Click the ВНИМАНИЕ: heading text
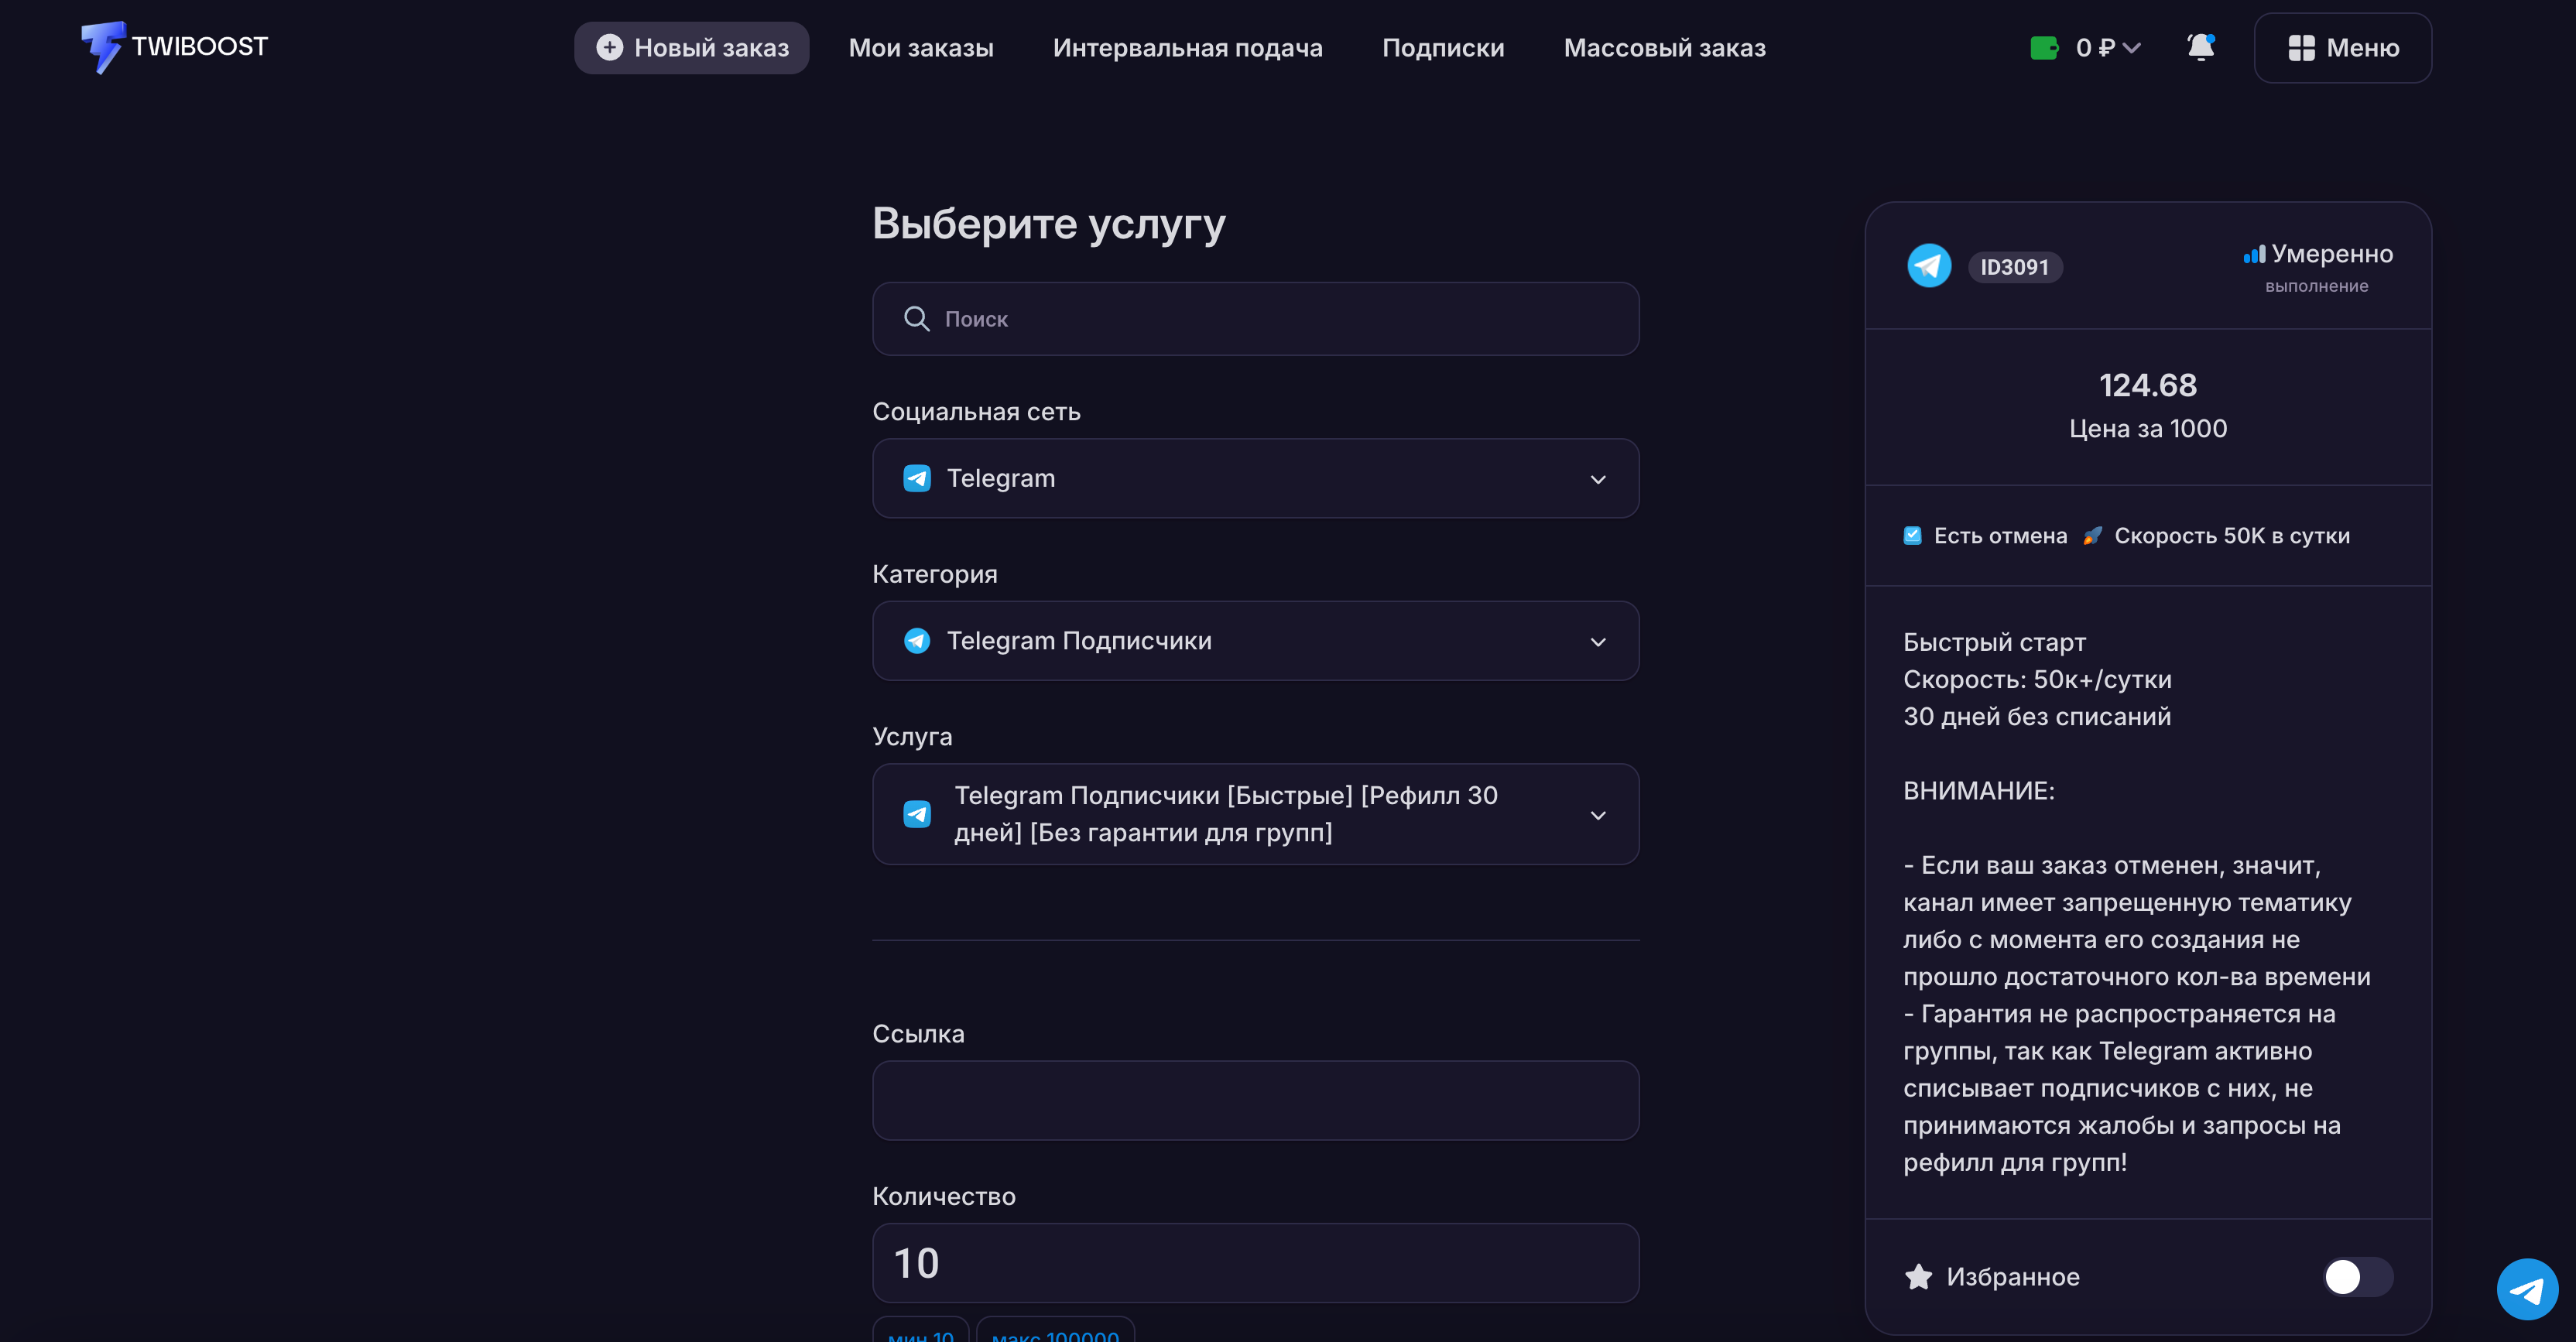Screen dimensions: 2576x1342 1978,790
